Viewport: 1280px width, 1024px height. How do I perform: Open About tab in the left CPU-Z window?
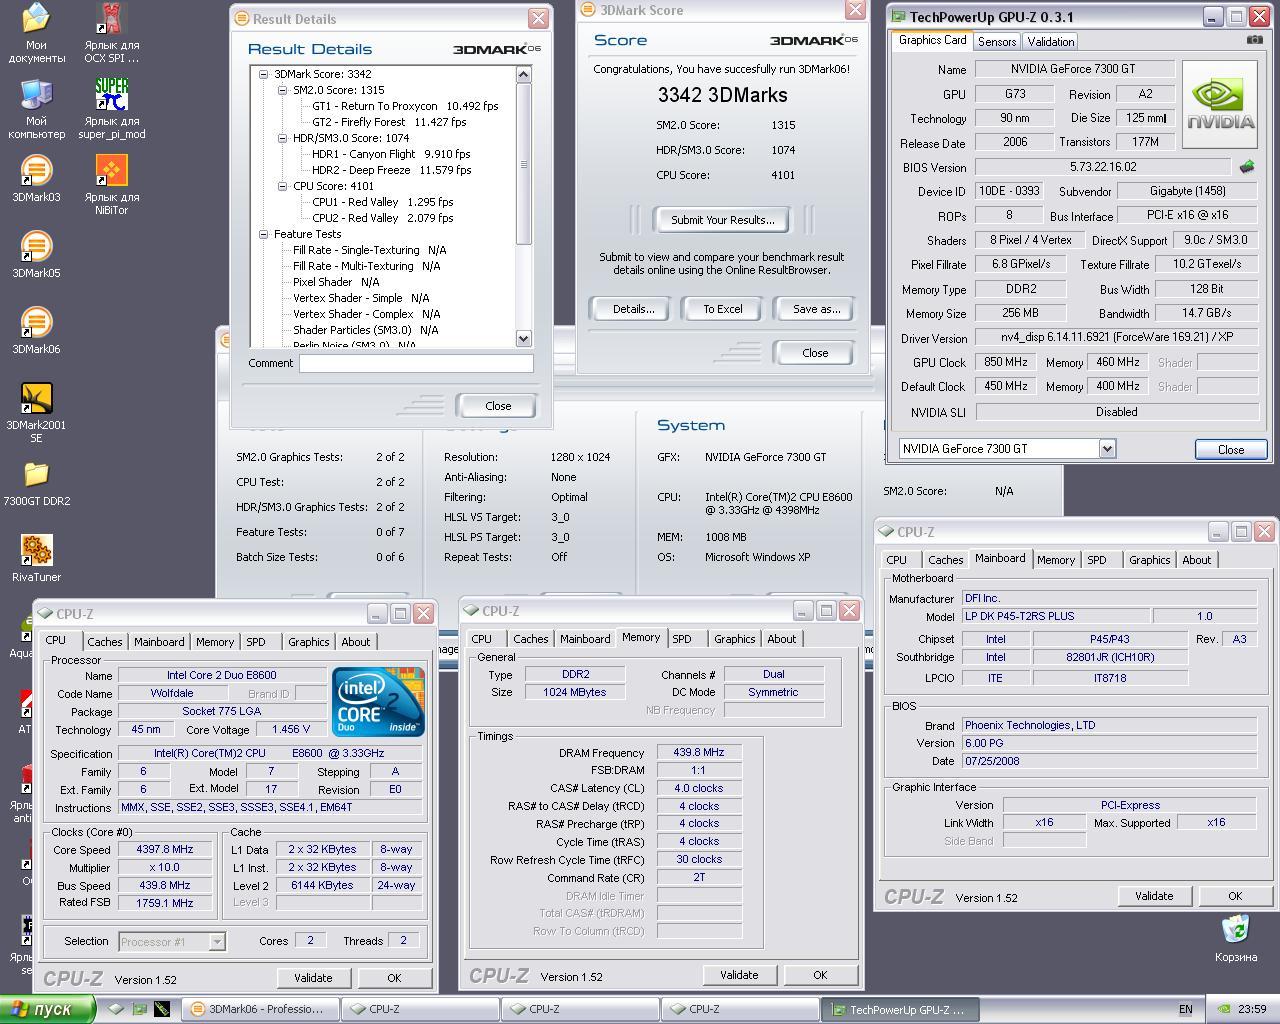click(356, 642)
